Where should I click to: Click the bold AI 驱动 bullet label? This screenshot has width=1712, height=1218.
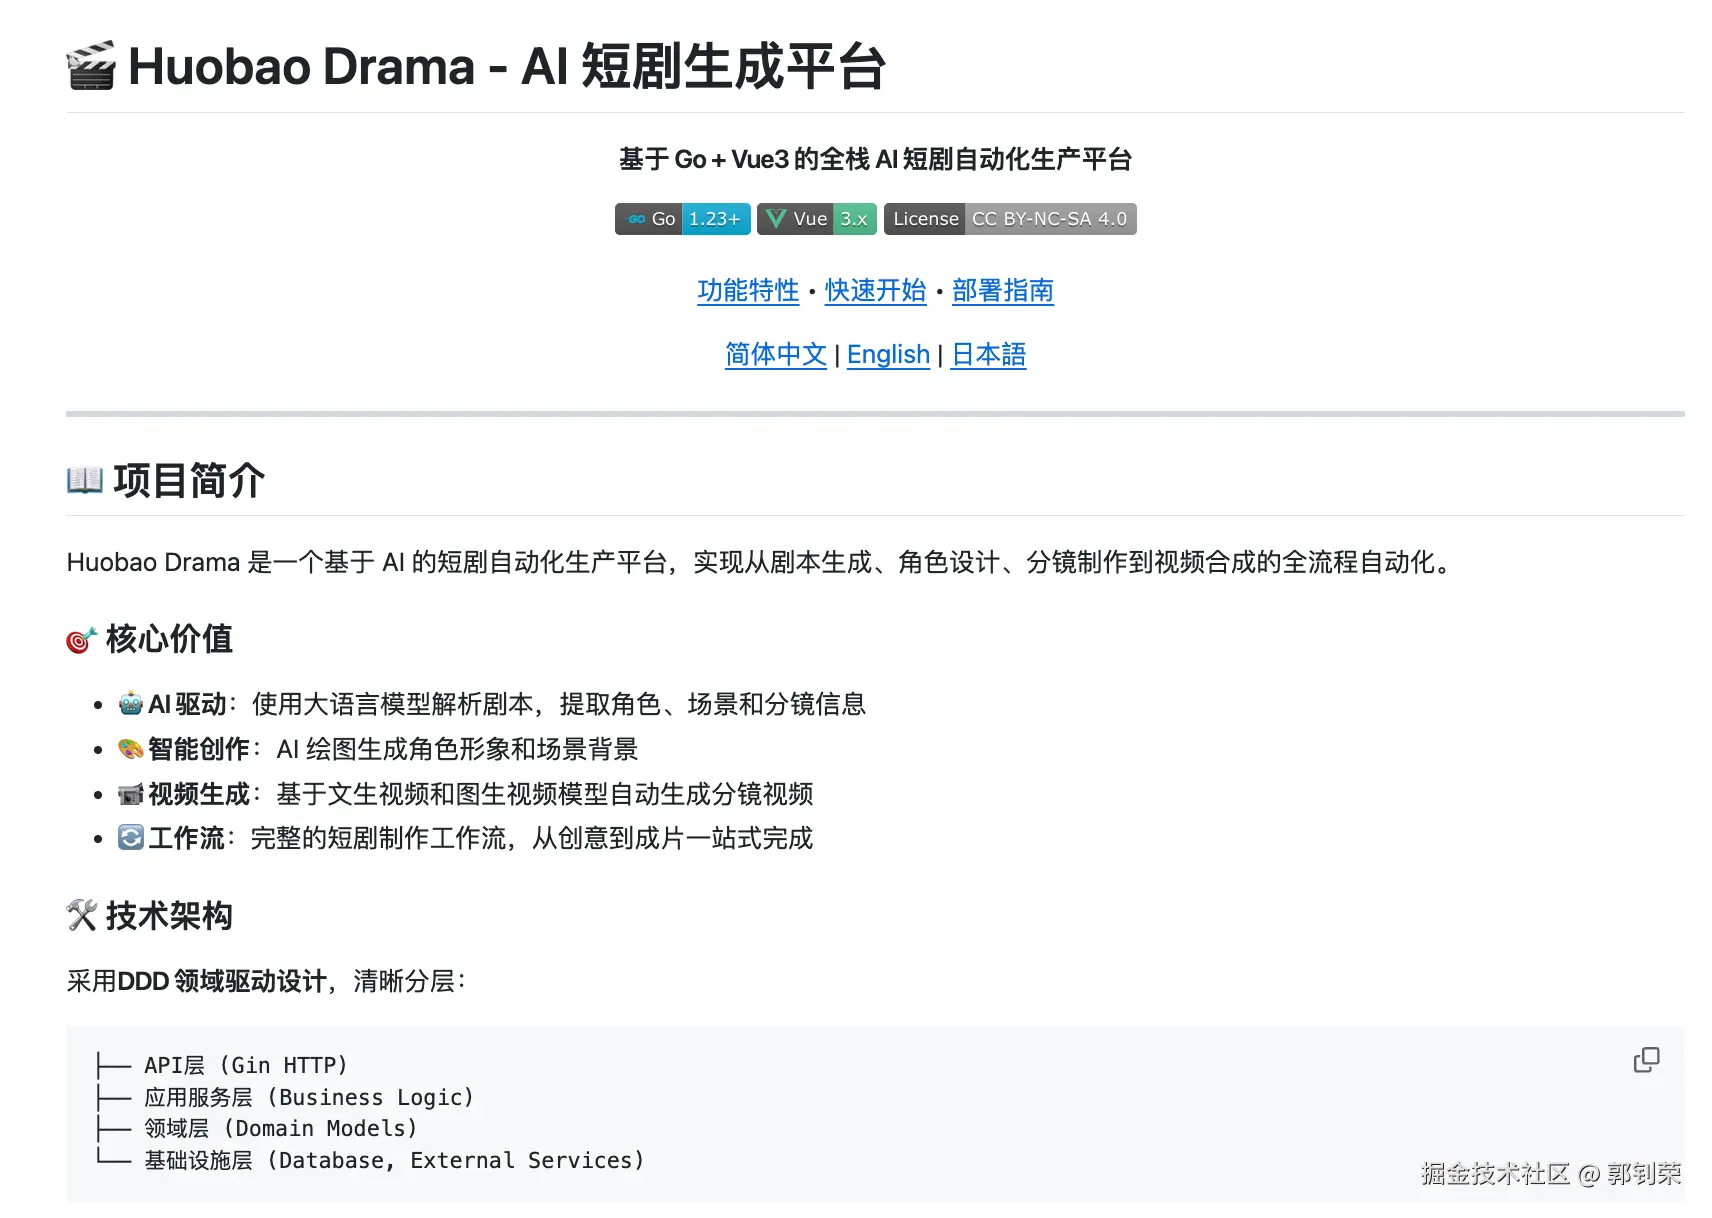(187, 704)
